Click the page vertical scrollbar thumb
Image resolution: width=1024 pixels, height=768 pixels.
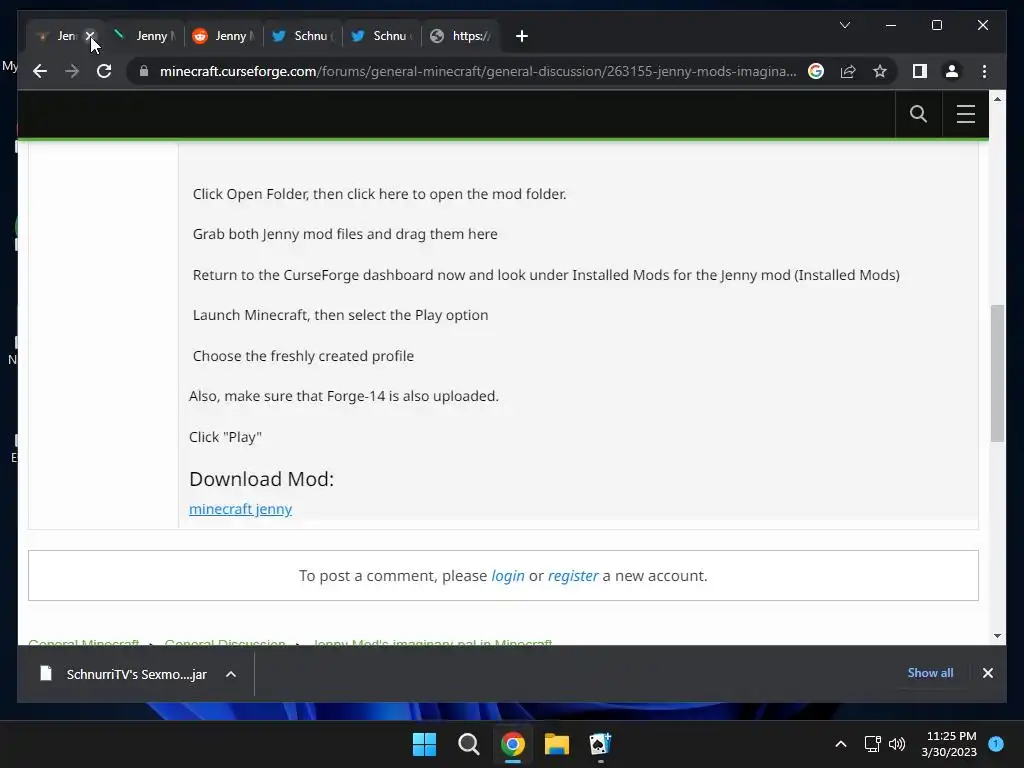coord(997,373)
